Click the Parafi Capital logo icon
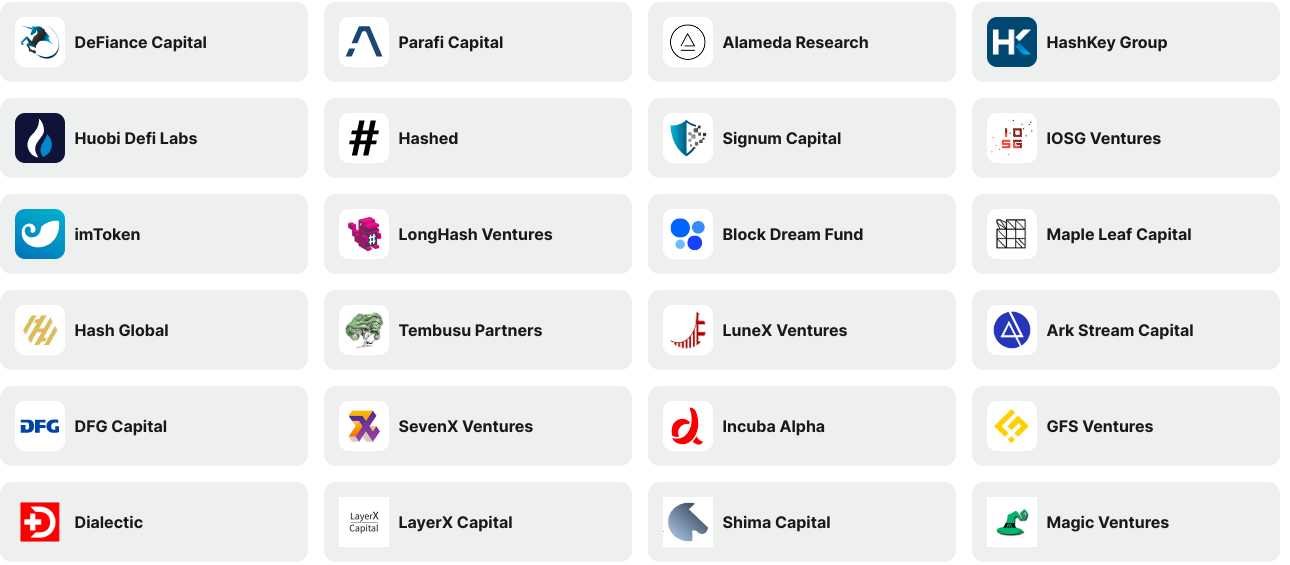1290x565 pixels. pos(364,42)
